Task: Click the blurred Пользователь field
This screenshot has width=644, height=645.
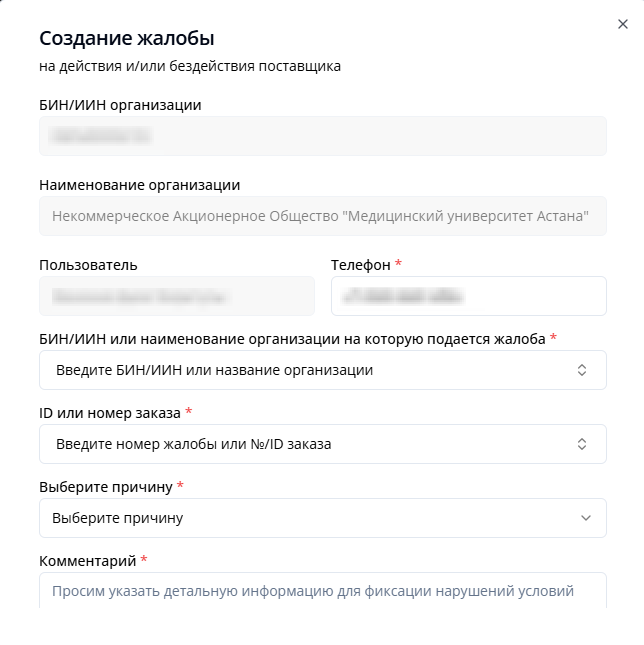Action: pos(176,296)
